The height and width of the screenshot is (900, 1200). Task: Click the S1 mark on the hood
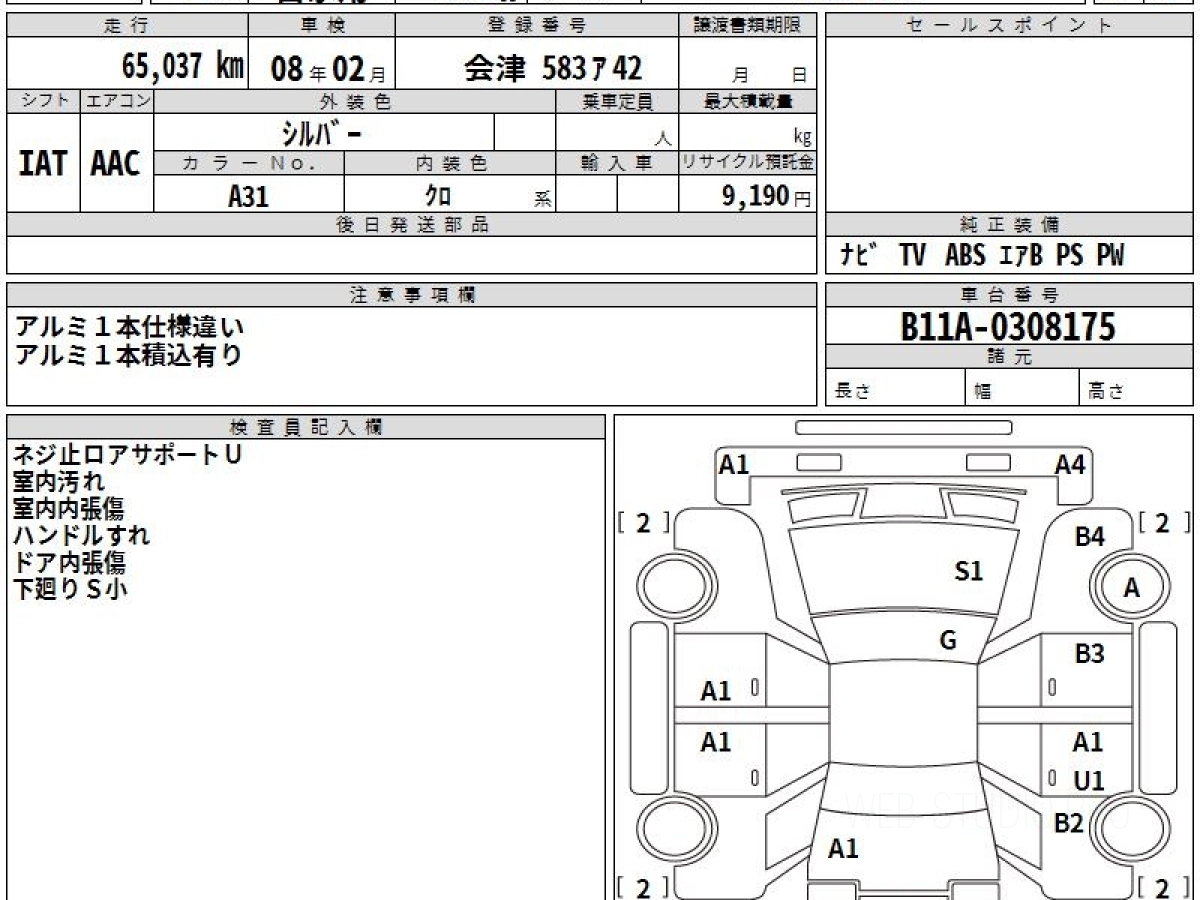[x=968, y=571]
